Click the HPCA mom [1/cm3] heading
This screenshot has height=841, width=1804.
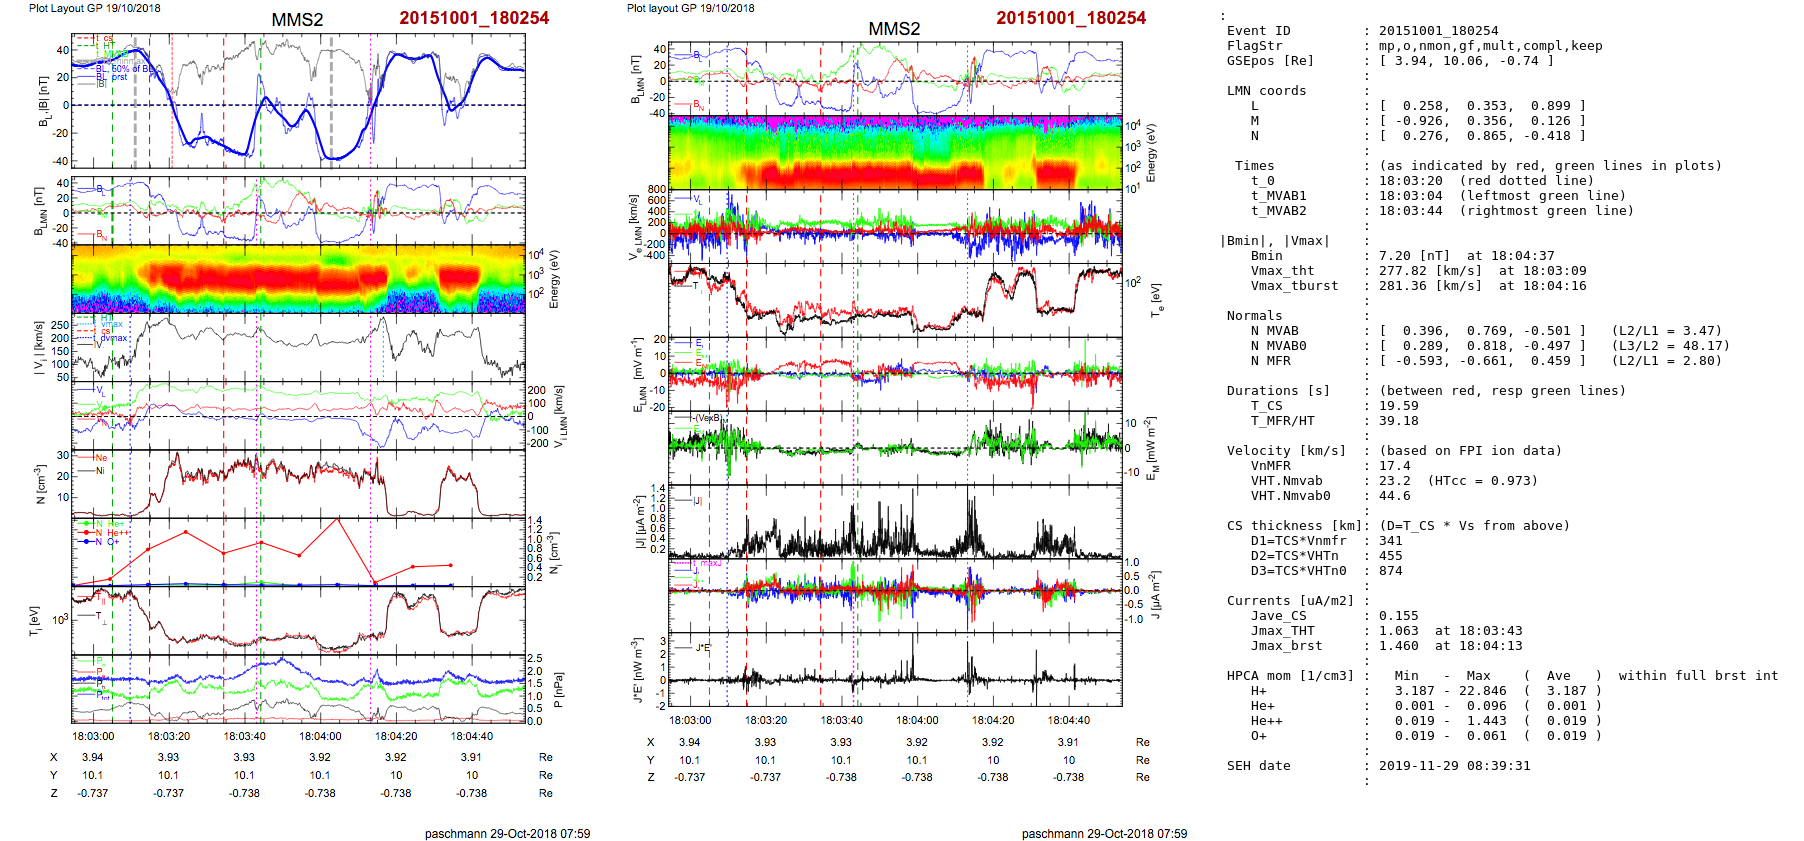(1290, 676)
